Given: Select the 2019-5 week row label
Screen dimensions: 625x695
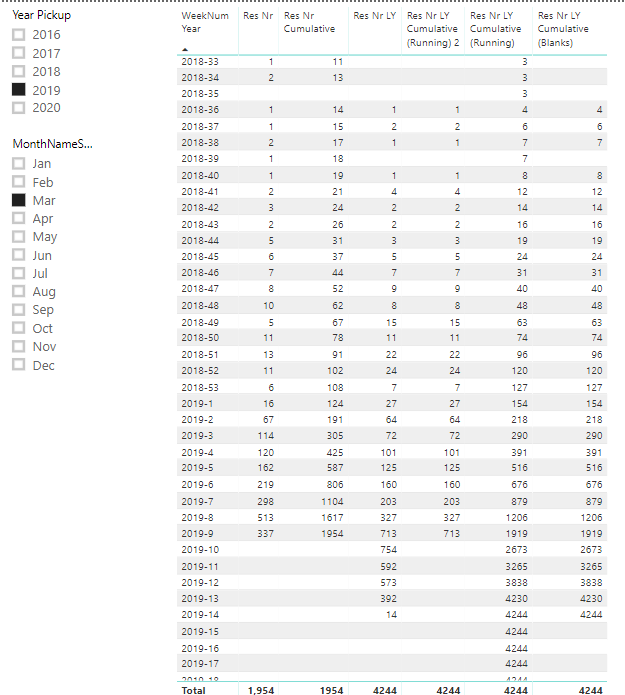Looking at the screenshot, I should tap(197, 468).
